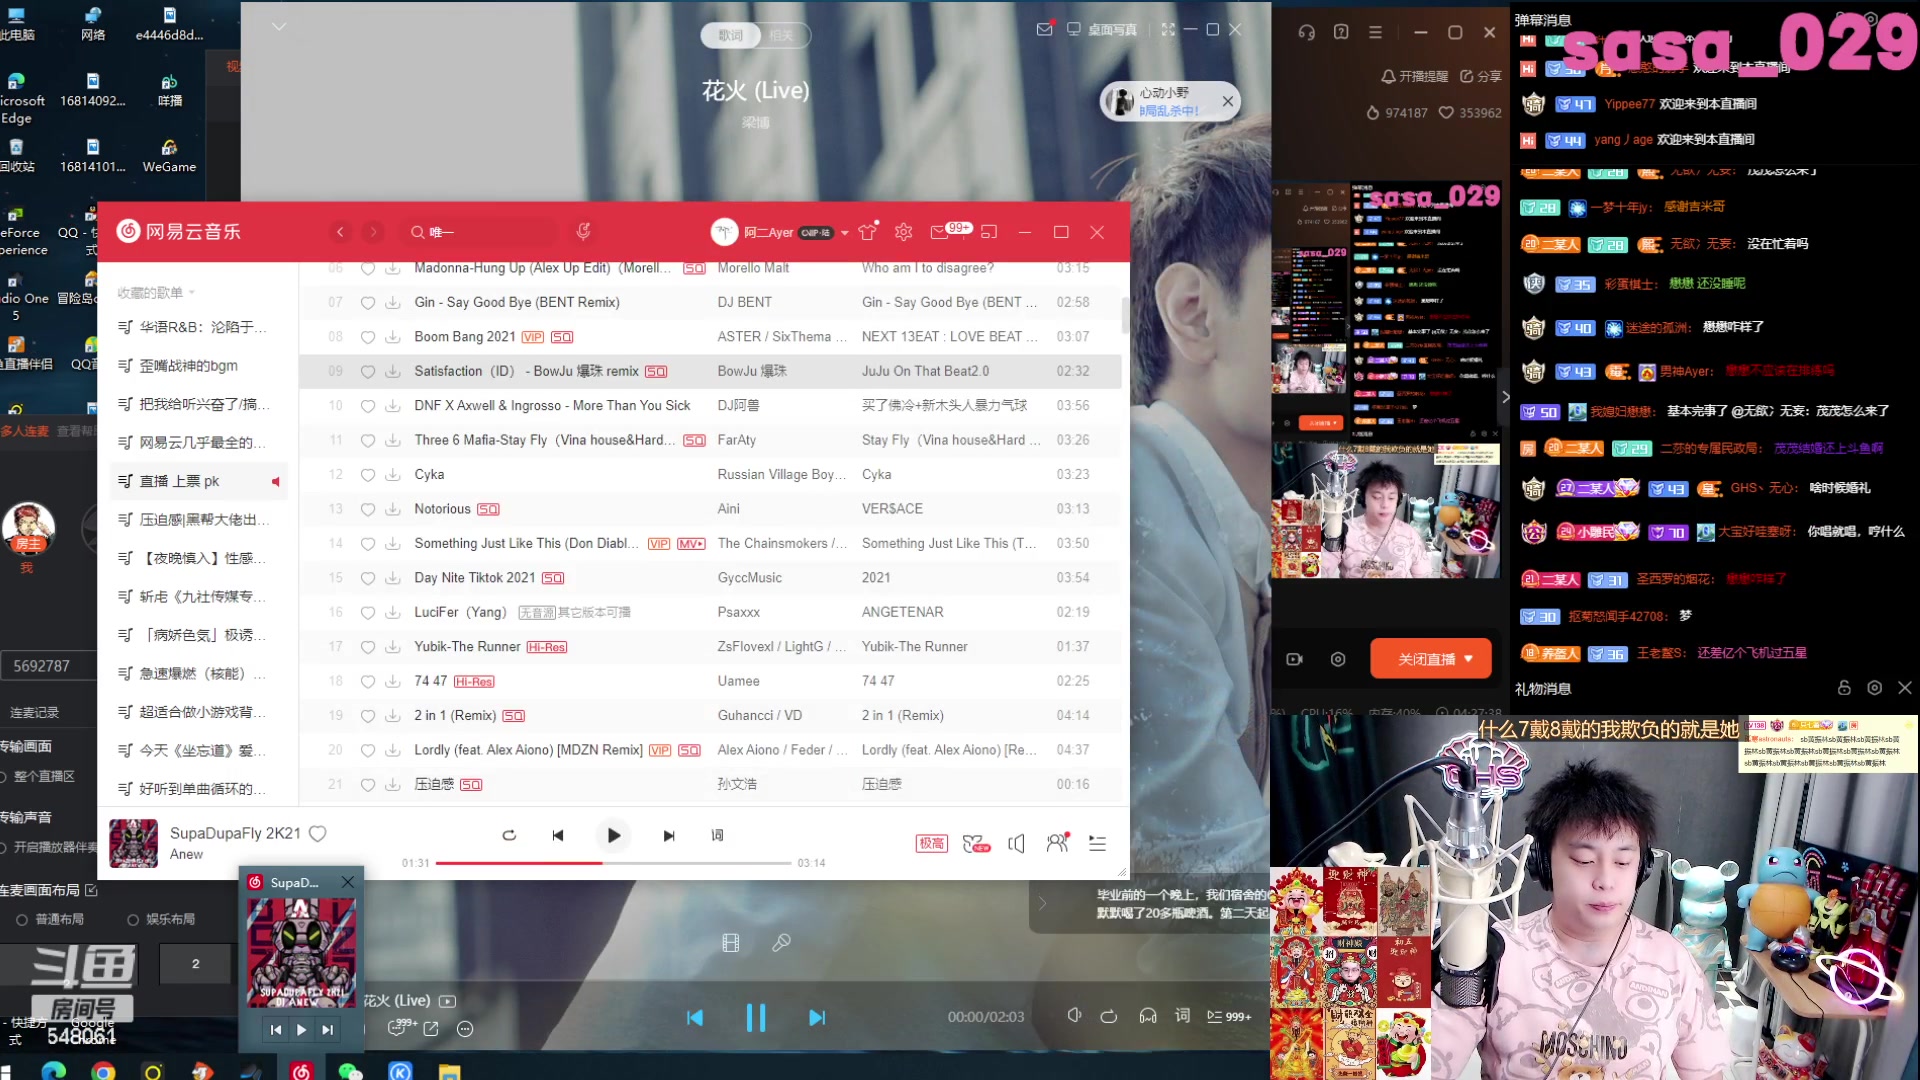Select the 娱乐布局 radio option
The width and height of the screenshot is (1920, 1080).
click(132, 920)
